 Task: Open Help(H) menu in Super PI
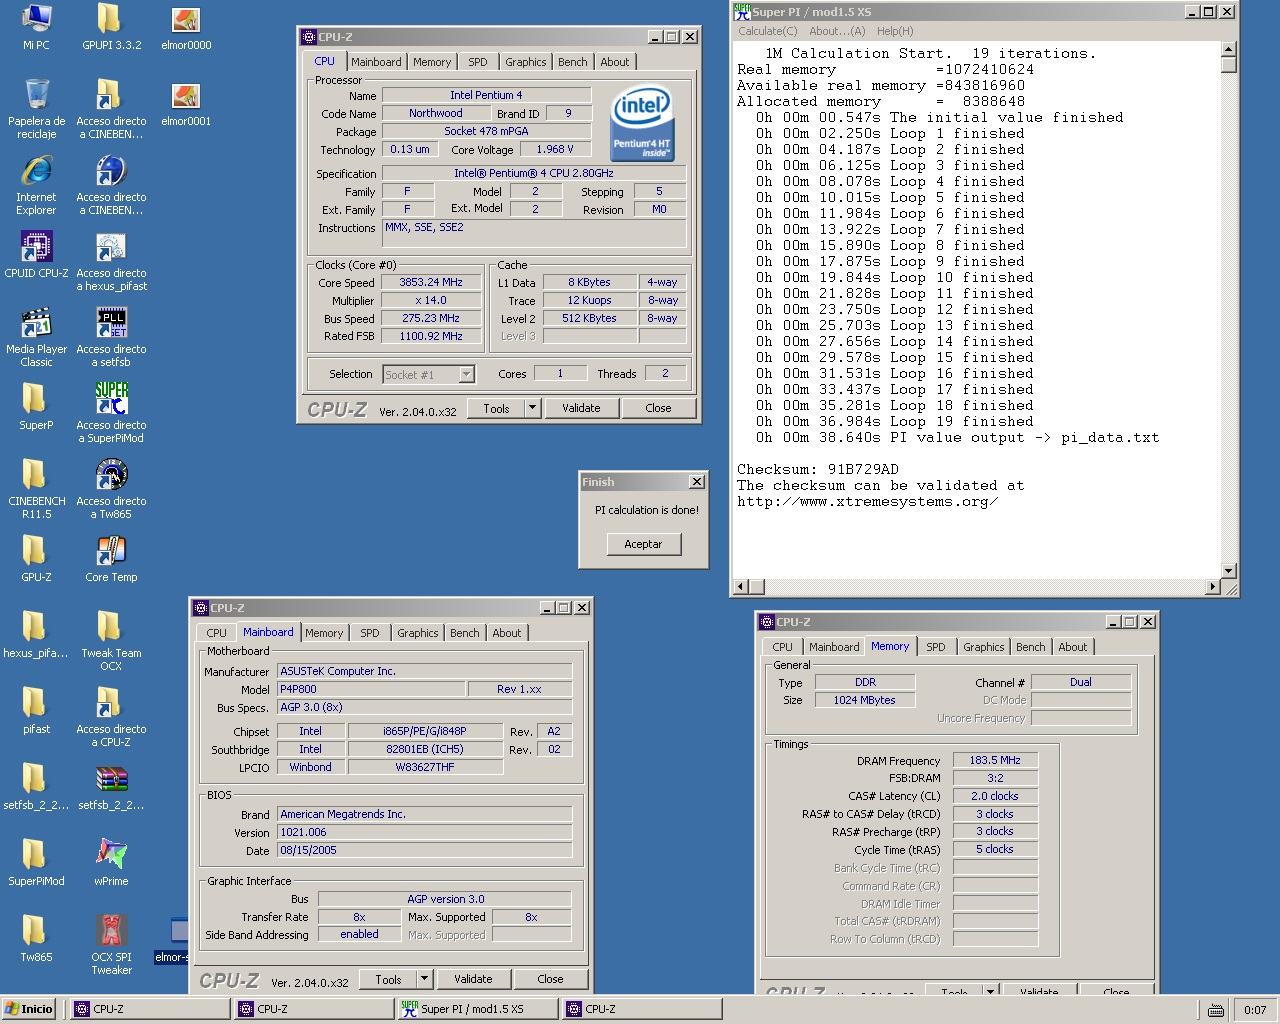pyautogui.click(x=895, y=31)
